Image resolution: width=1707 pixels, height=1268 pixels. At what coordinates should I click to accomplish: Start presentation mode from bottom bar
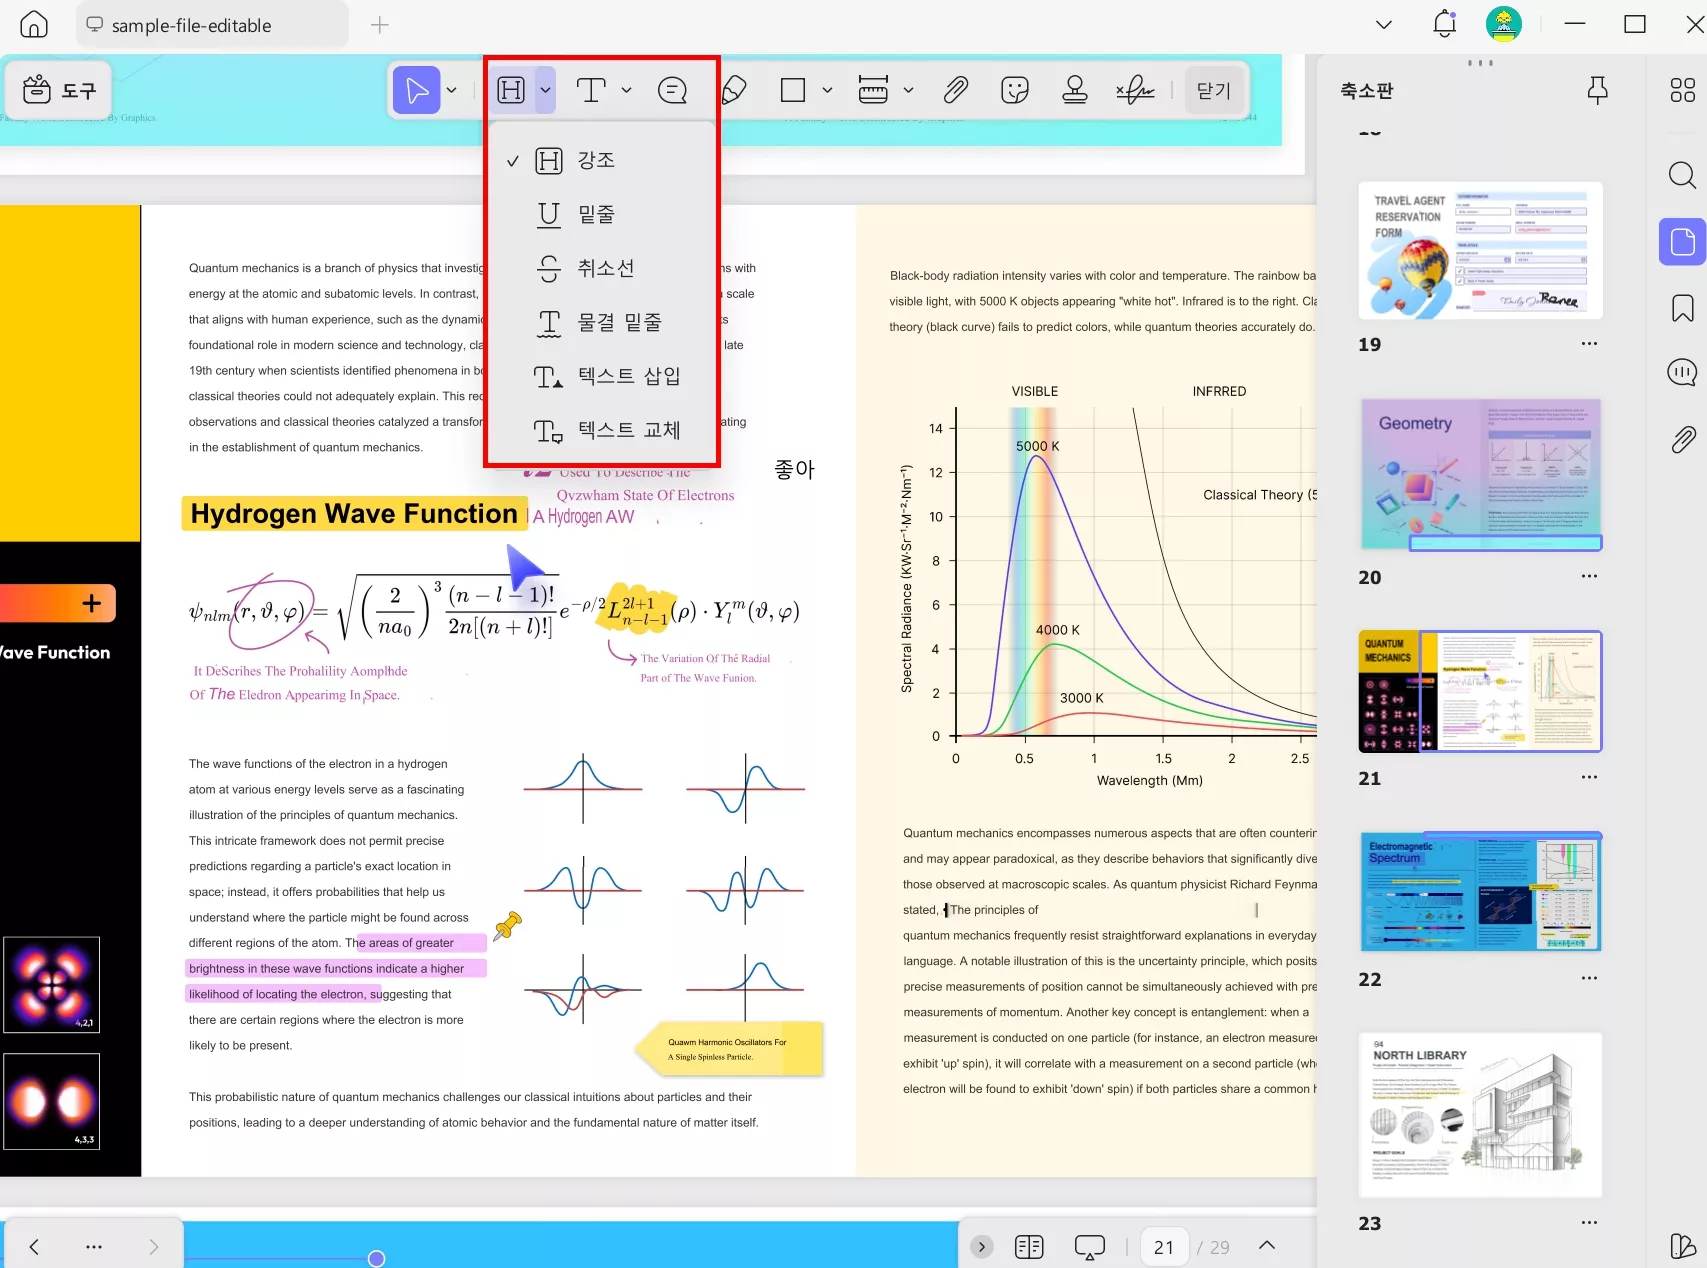[1090, 1247]
